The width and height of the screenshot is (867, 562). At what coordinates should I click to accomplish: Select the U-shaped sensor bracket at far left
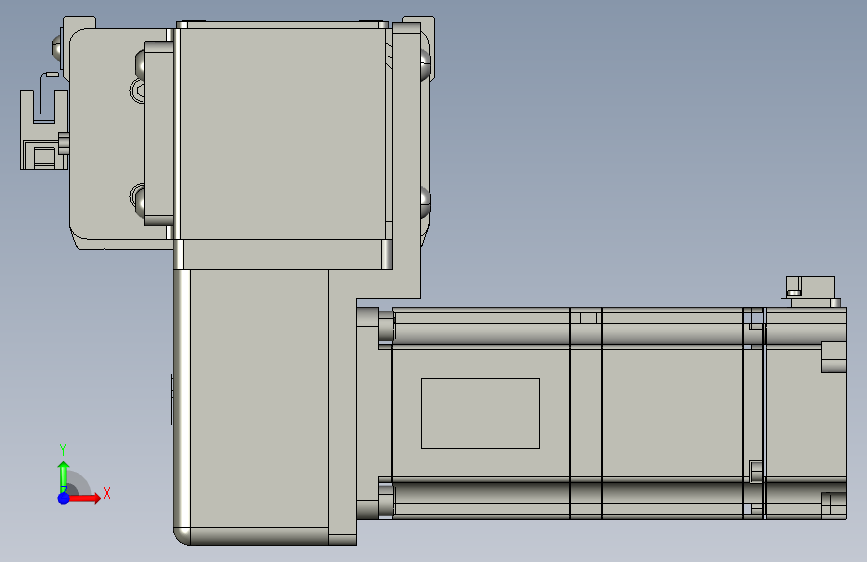point(44,129)
